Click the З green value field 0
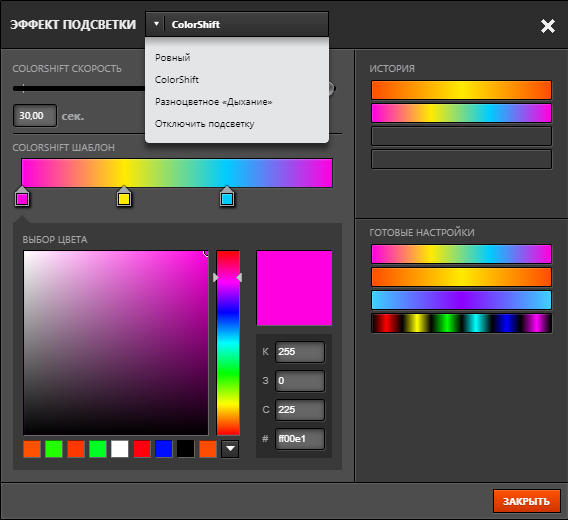 pyautogui.click(x=300, y=381)
